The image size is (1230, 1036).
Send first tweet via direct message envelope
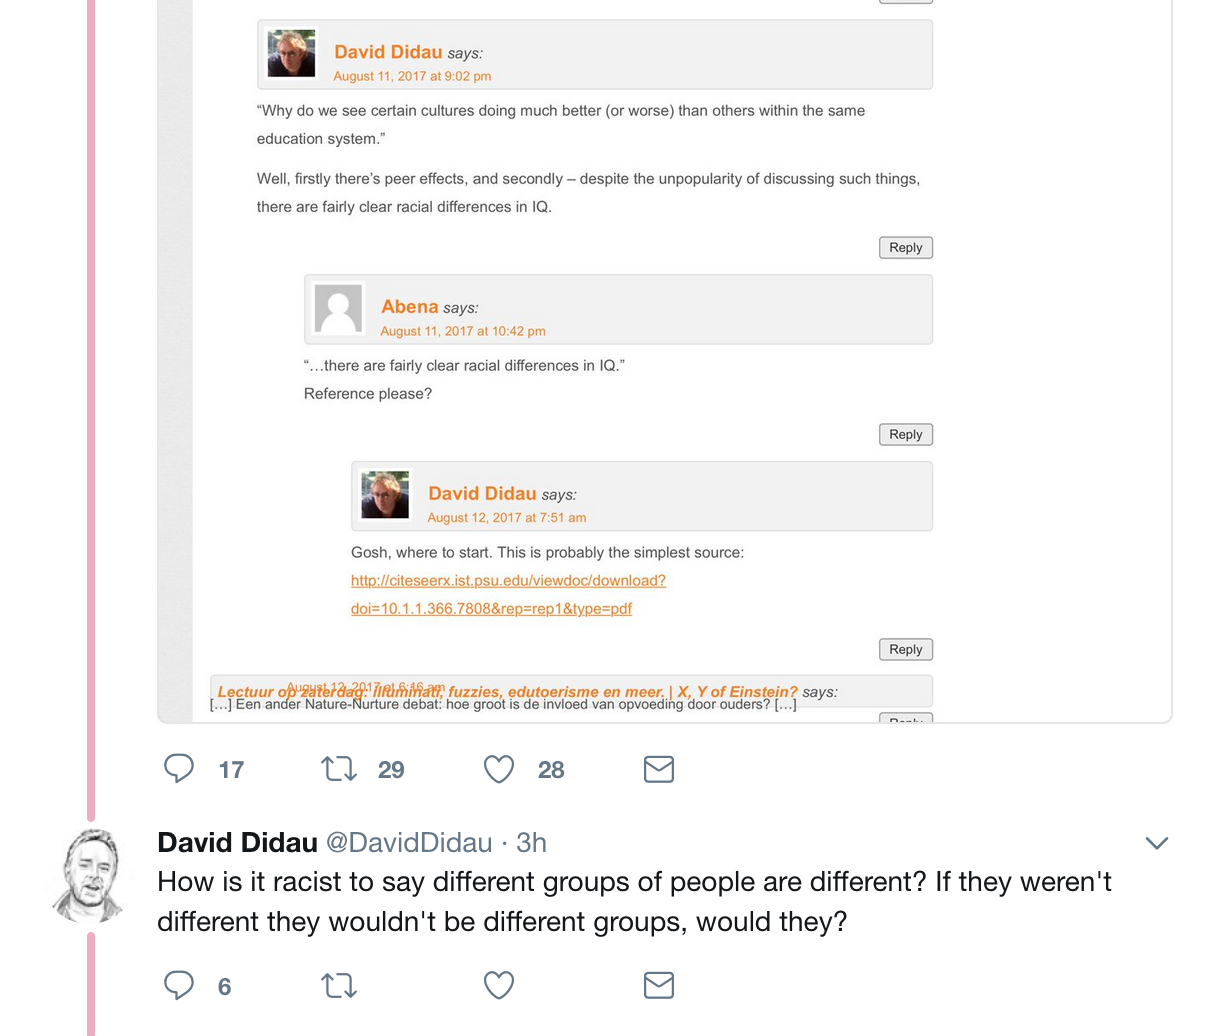click(x=659, y=769)
